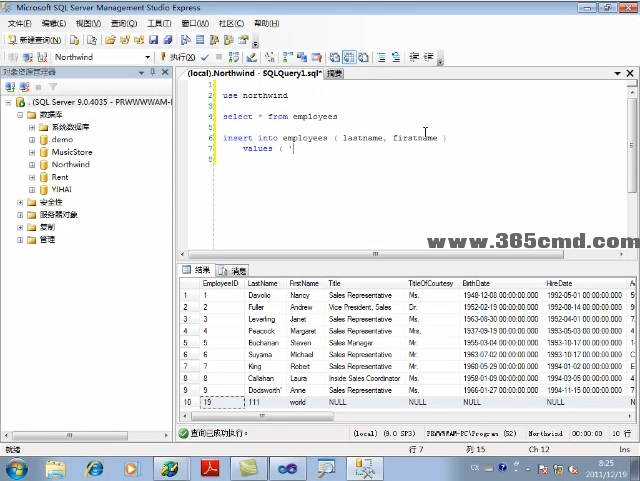Screen dimensions: 640x481
Task: Toggle Include Actual Execution Plan
Action: pyautogui.click(x=288, y=57)
